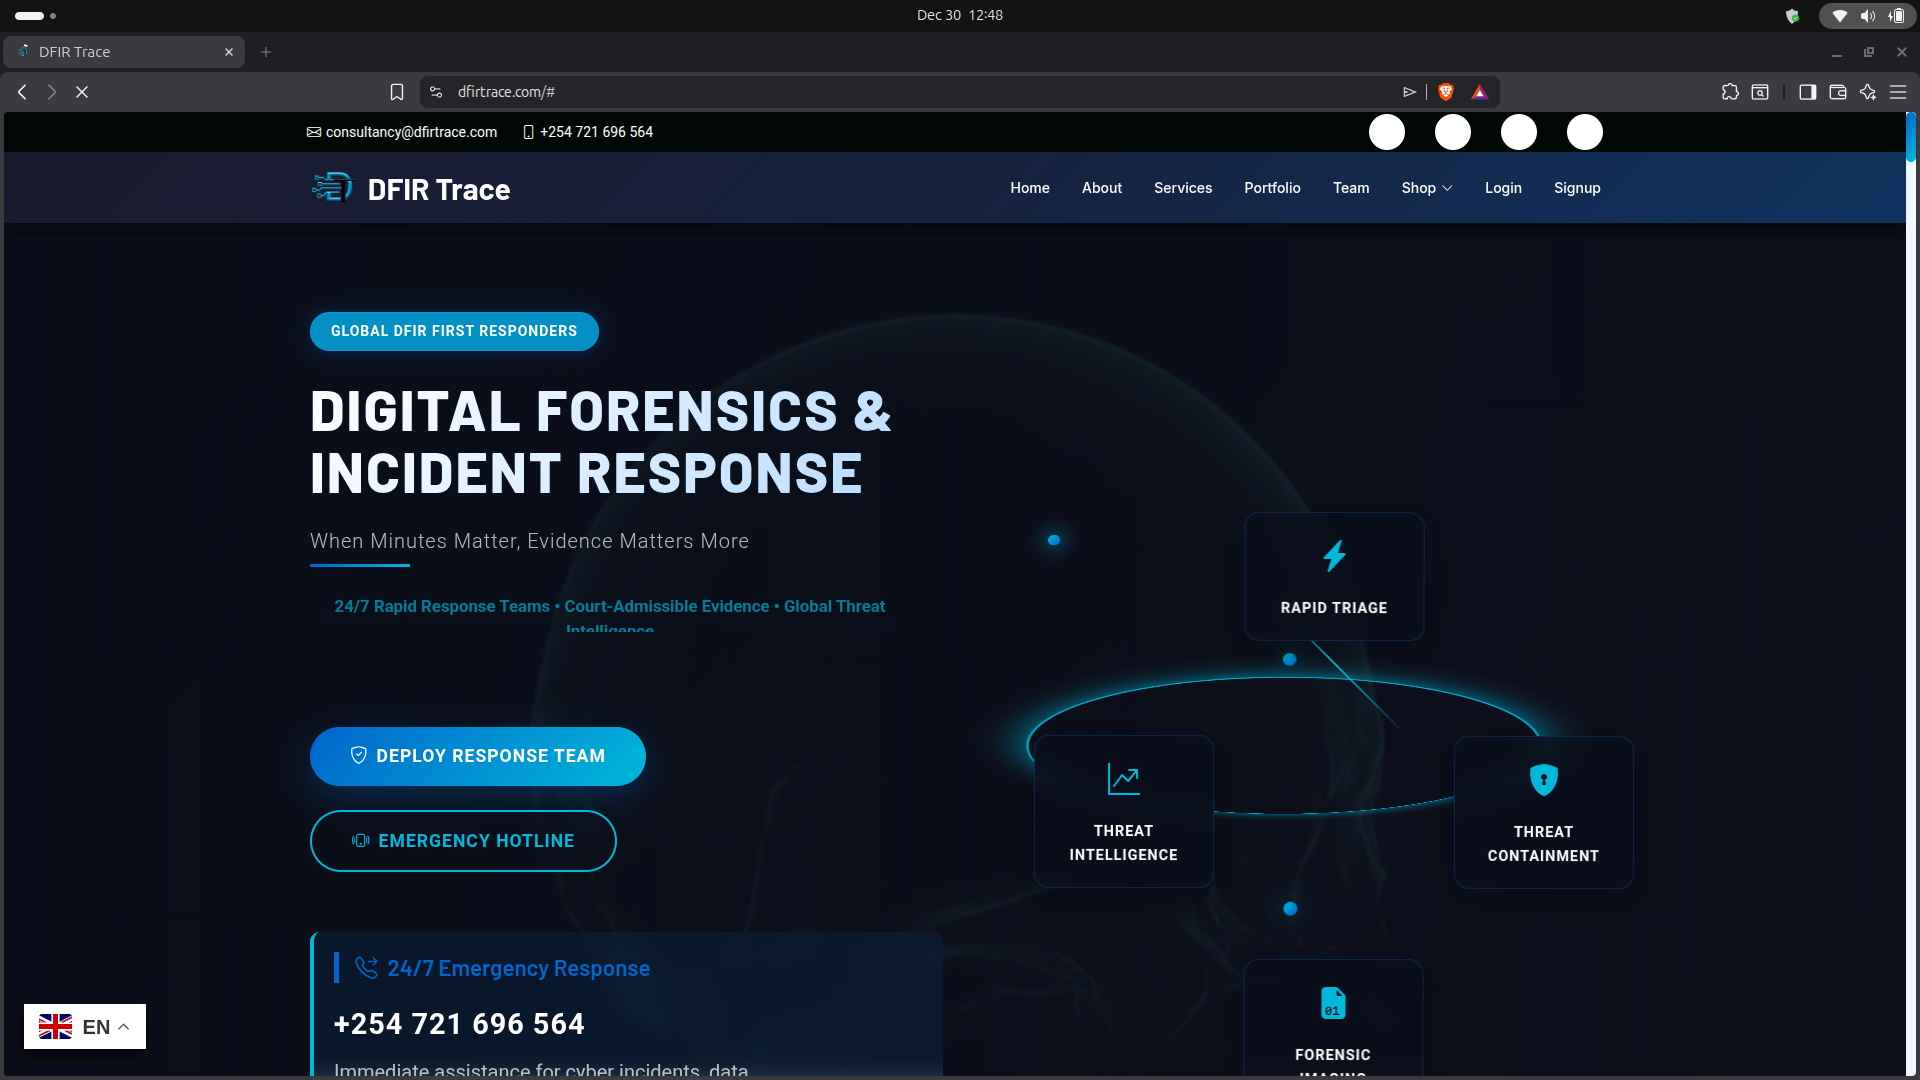Open Leo AI sparkle icon
This screenshot has height=1080, width=1920.
point(1868,91)
